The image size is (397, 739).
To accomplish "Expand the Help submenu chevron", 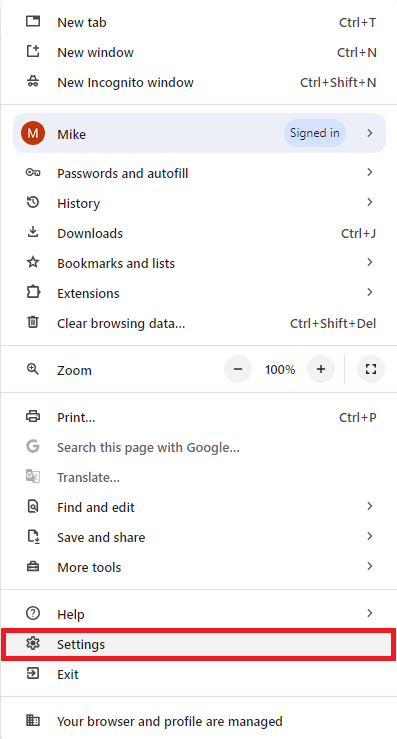I will tap(370, 613).
